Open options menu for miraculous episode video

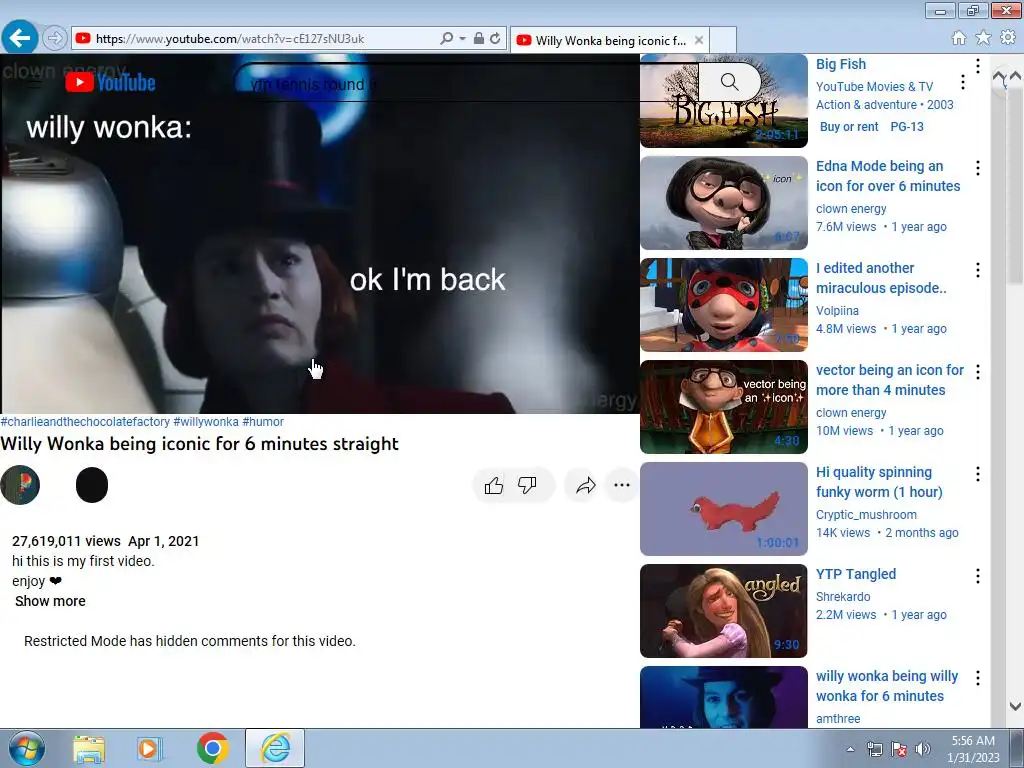tap(978, 270)
